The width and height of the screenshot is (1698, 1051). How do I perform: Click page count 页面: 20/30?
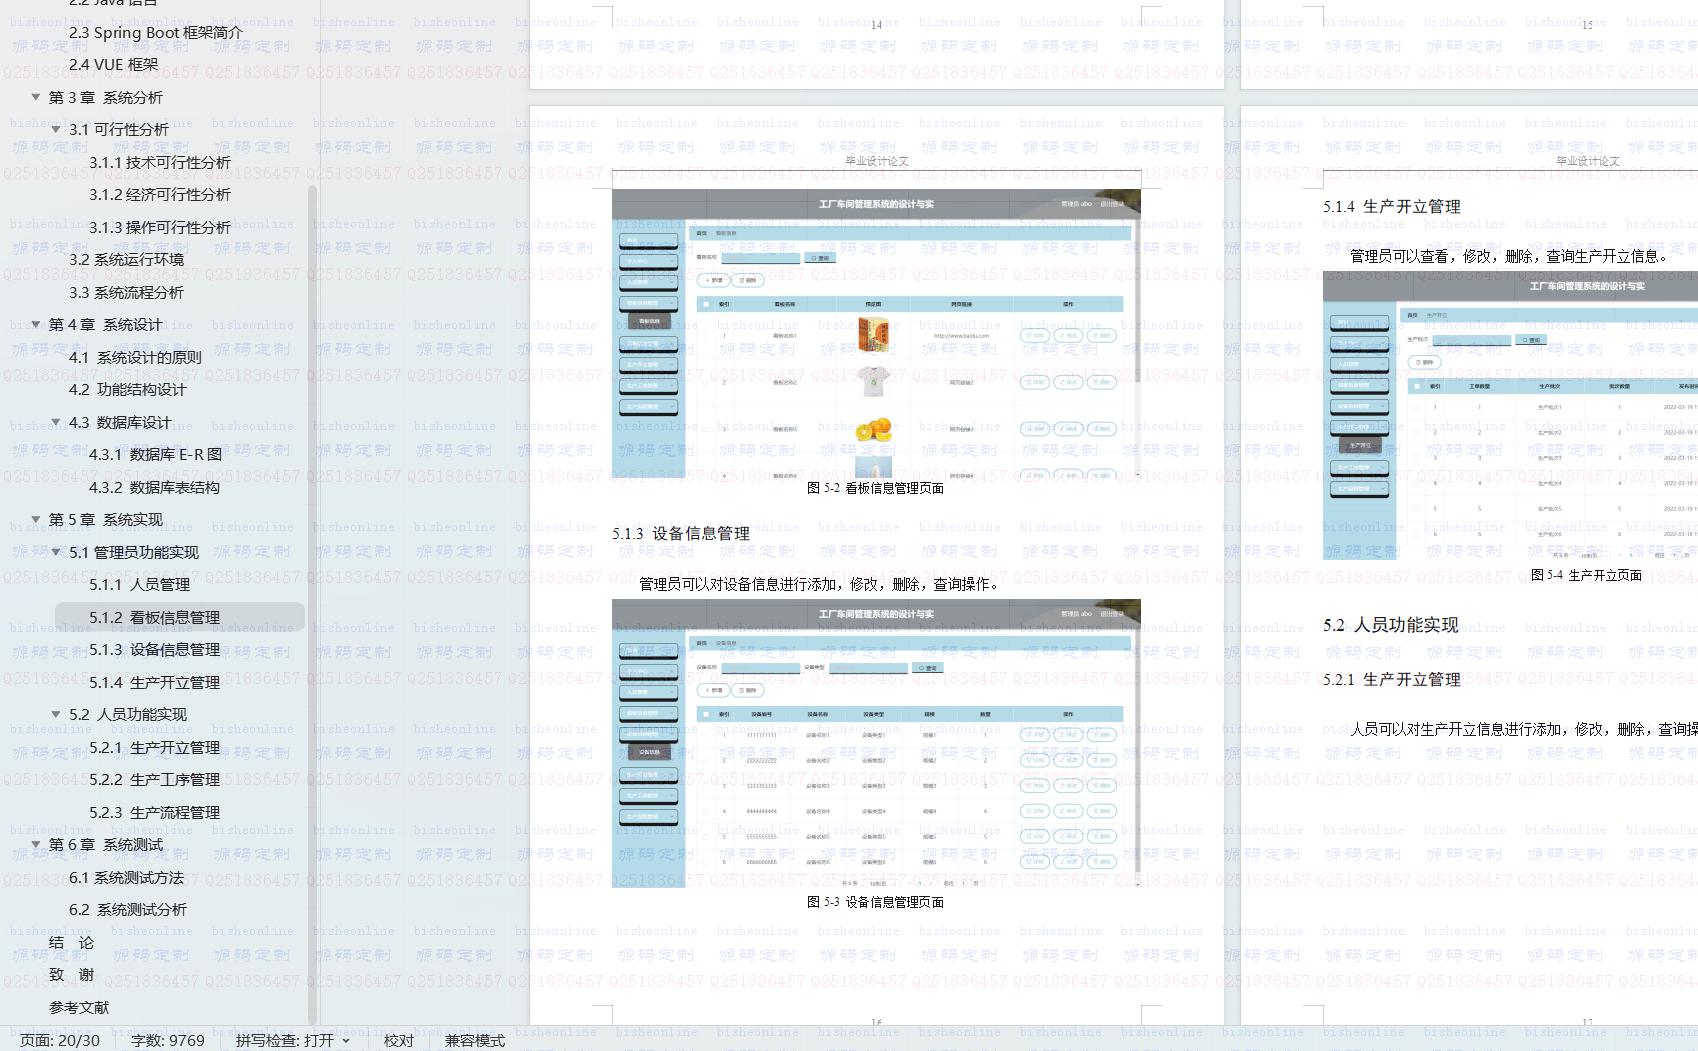click(60, 1040)
